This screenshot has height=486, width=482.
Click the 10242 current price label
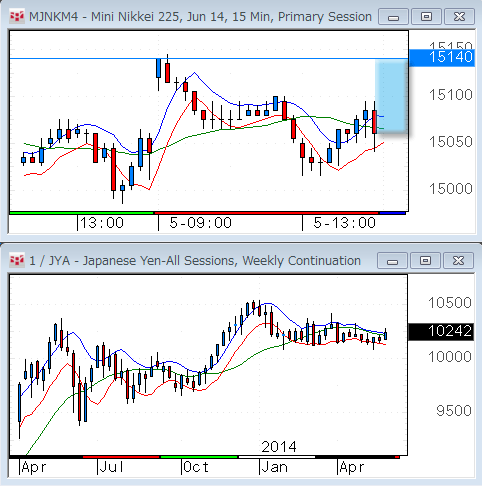441,331
